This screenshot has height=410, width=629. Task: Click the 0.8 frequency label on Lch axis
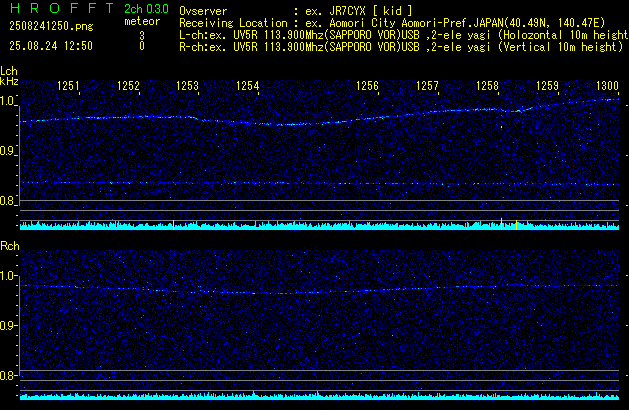tap(7, 201)
